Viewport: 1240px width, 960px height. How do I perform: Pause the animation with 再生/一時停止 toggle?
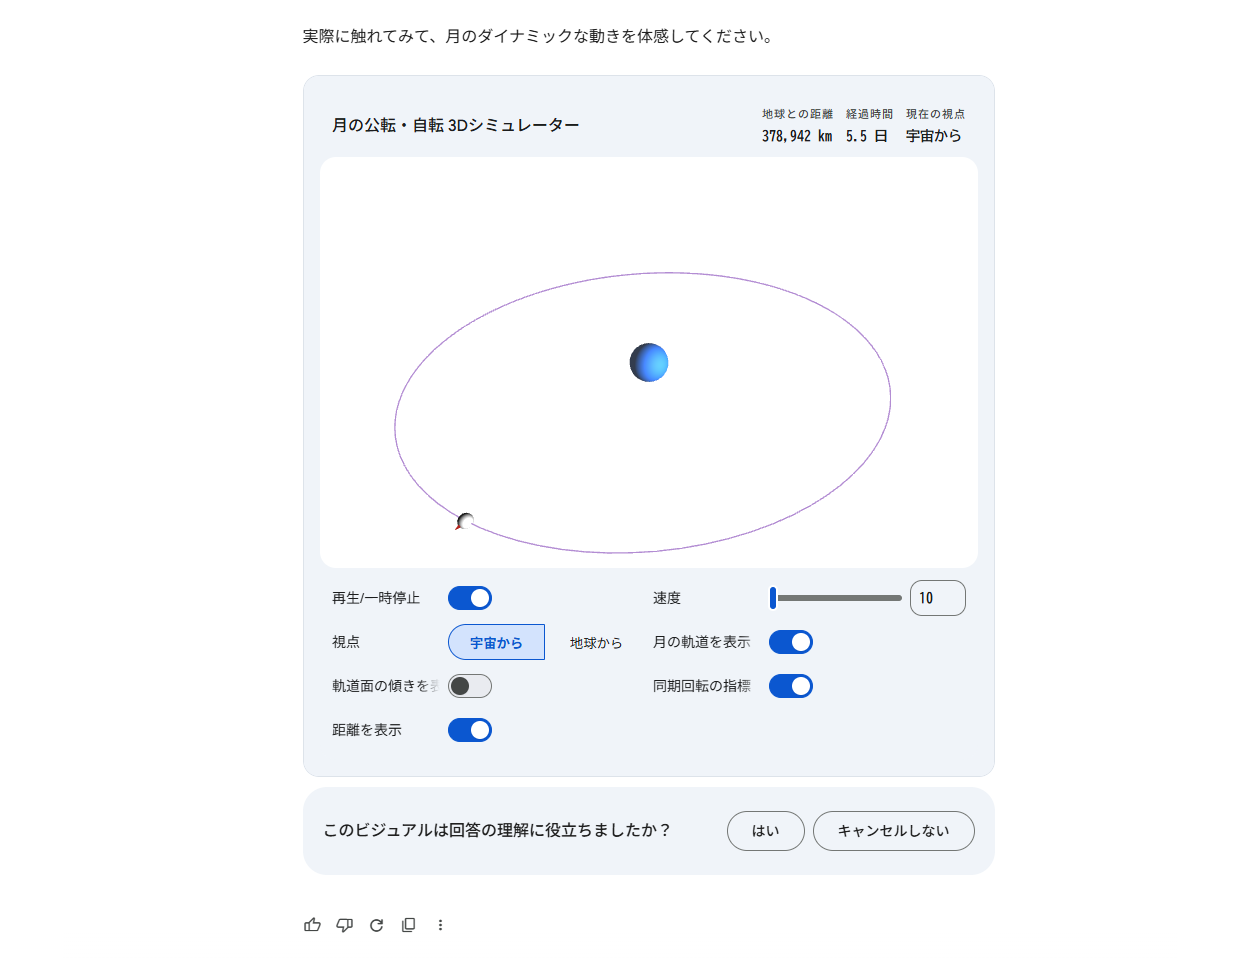tap(469, 597)
